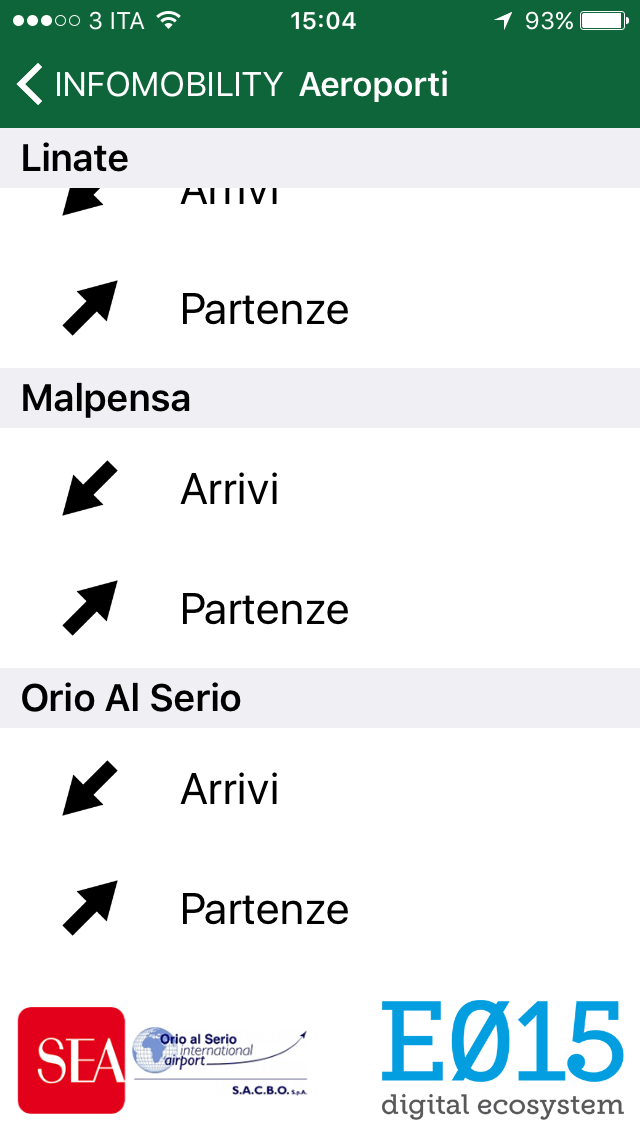The width and height of the screenshot is (640, 1136).
Task: Tap the Orio al Serio airport SACBO logo
Action: point(220,1060)
